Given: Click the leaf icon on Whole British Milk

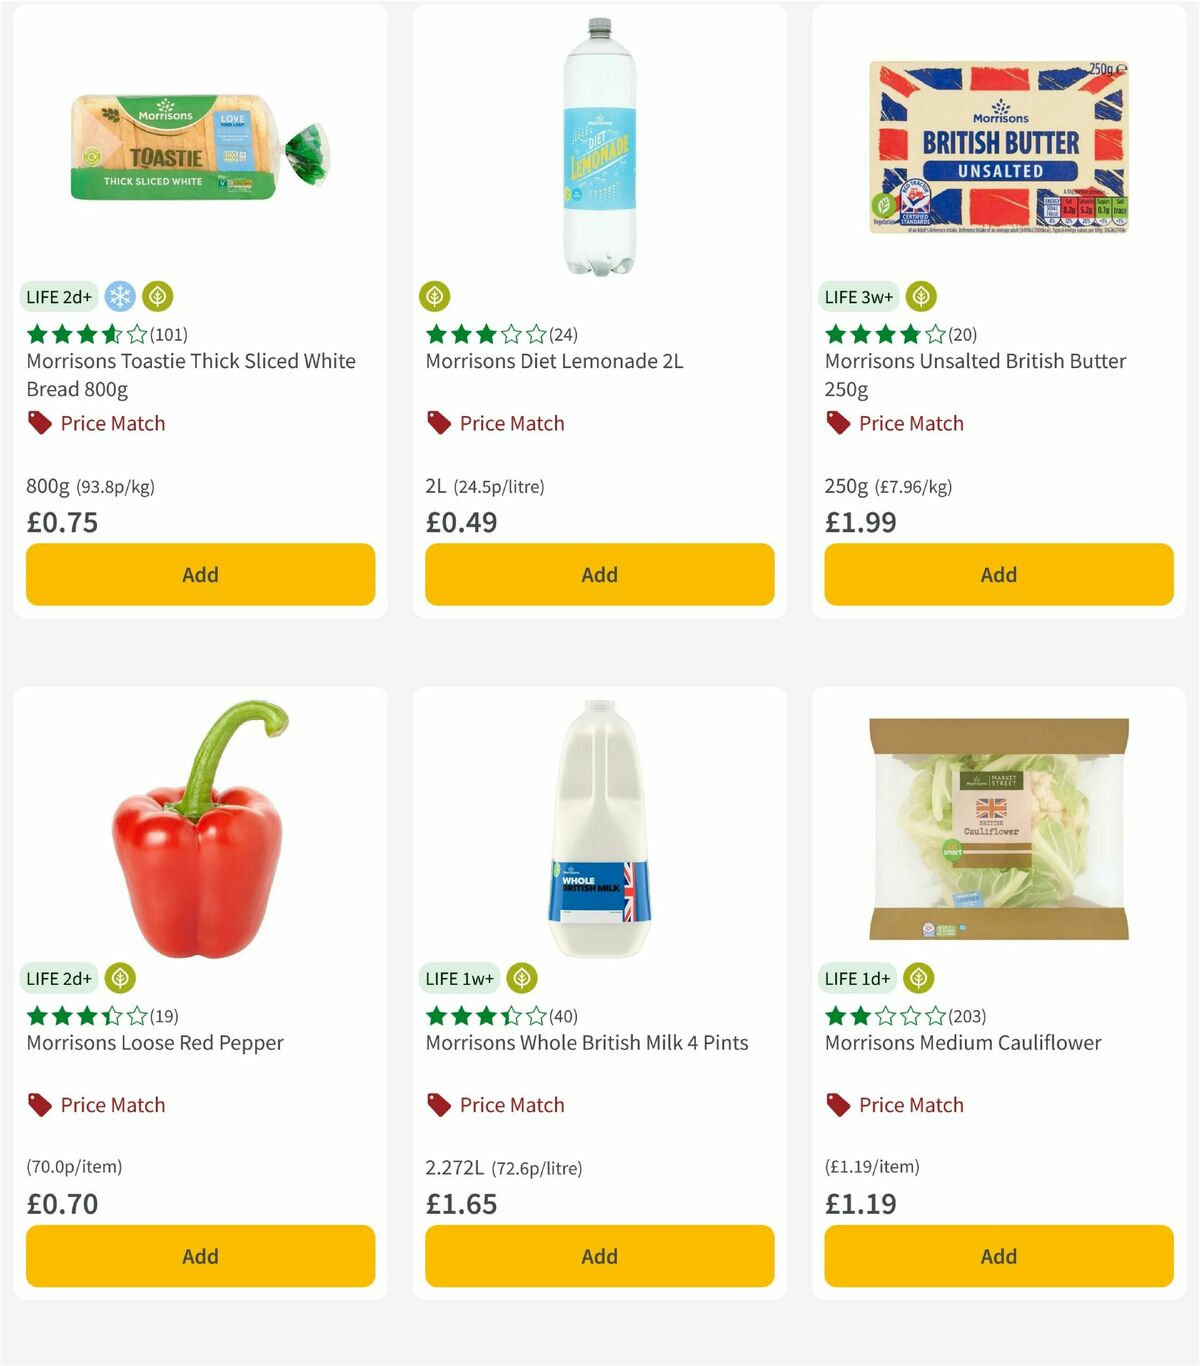Looking at the screenshot, I should click(x=521, y=978).
